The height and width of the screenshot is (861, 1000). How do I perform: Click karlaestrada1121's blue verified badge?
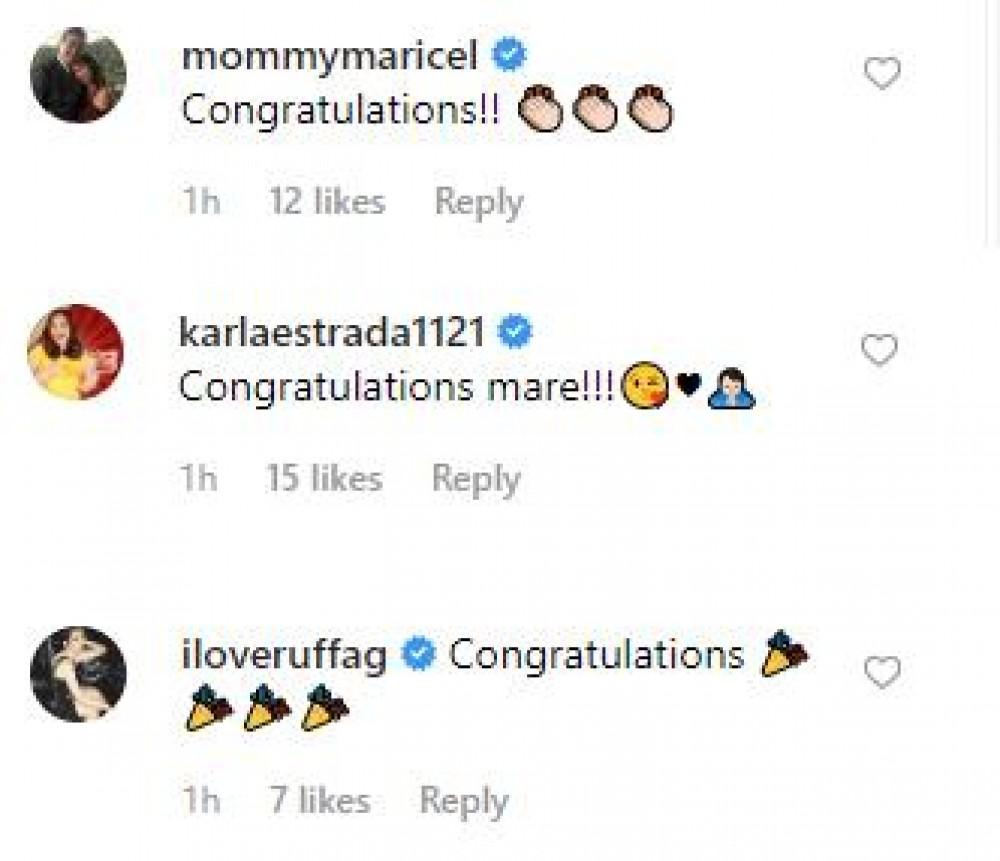tap(515, 332)
